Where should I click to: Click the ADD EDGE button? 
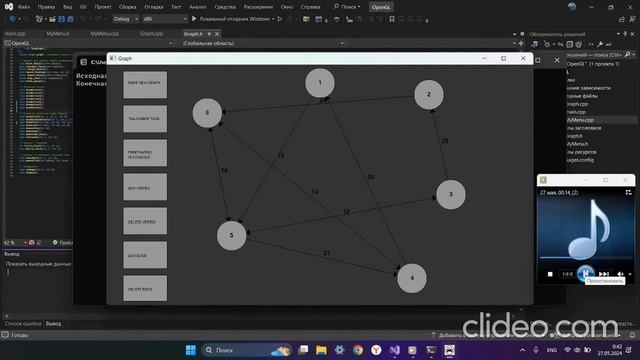point(145,255)
